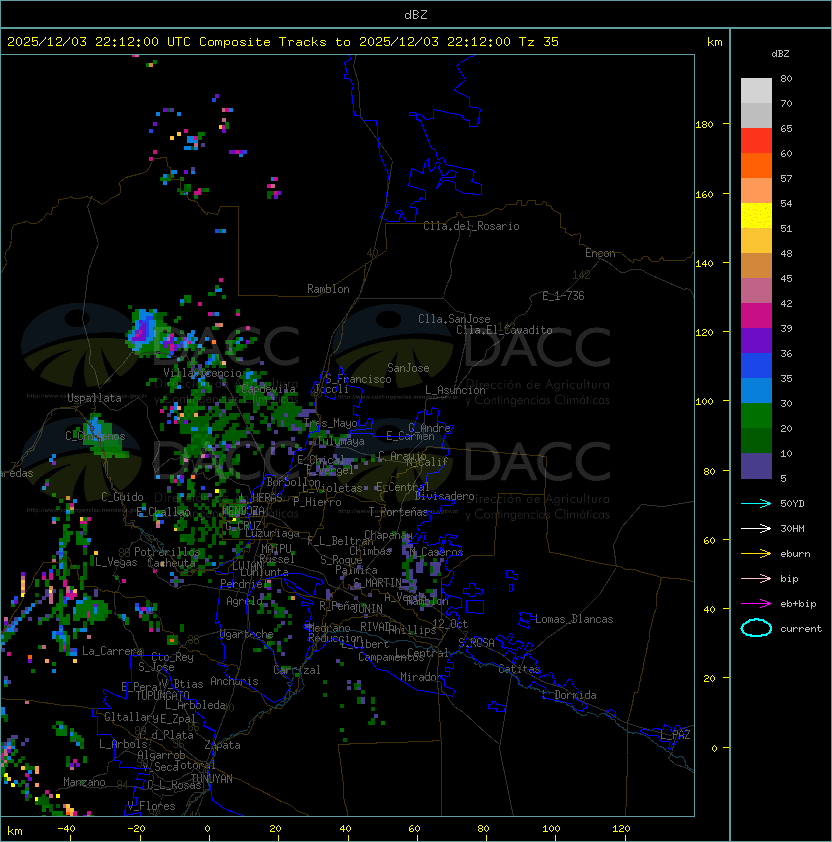Click the Uspallata place label

pos(94,398)
